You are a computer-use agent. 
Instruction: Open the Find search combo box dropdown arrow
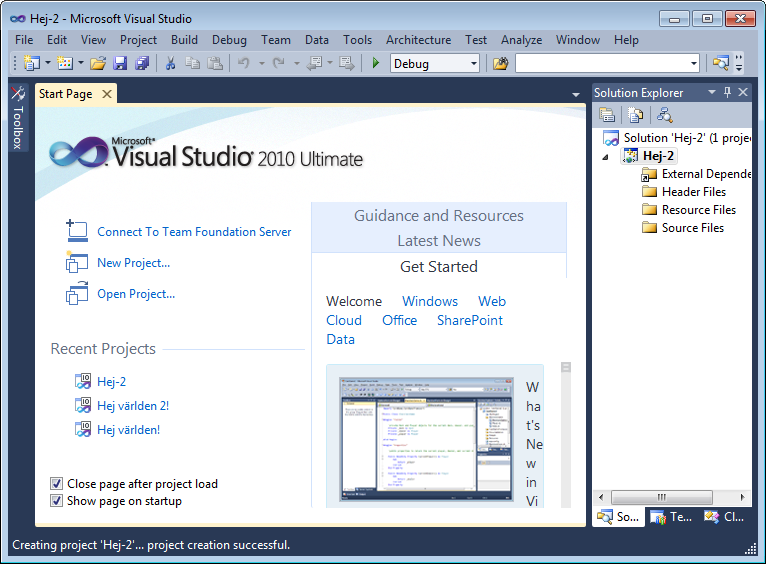[694, 63]
